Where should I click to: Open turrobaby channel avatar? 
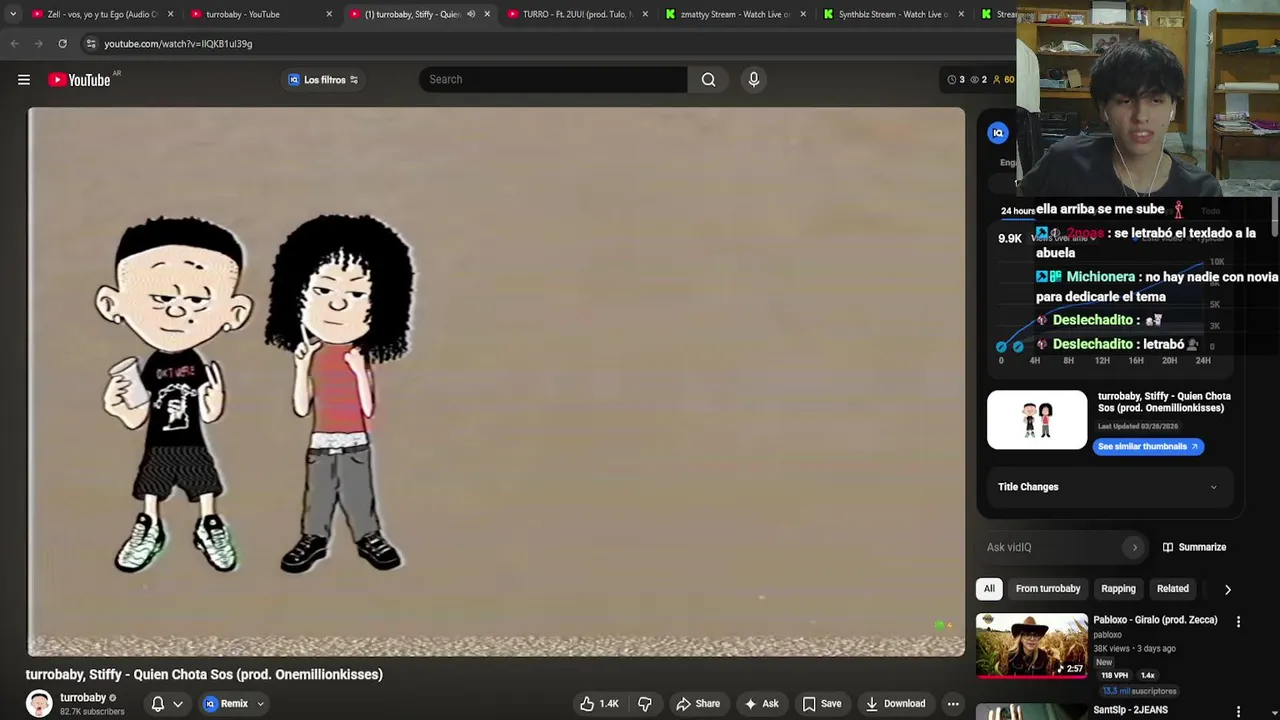click(39, 704)
